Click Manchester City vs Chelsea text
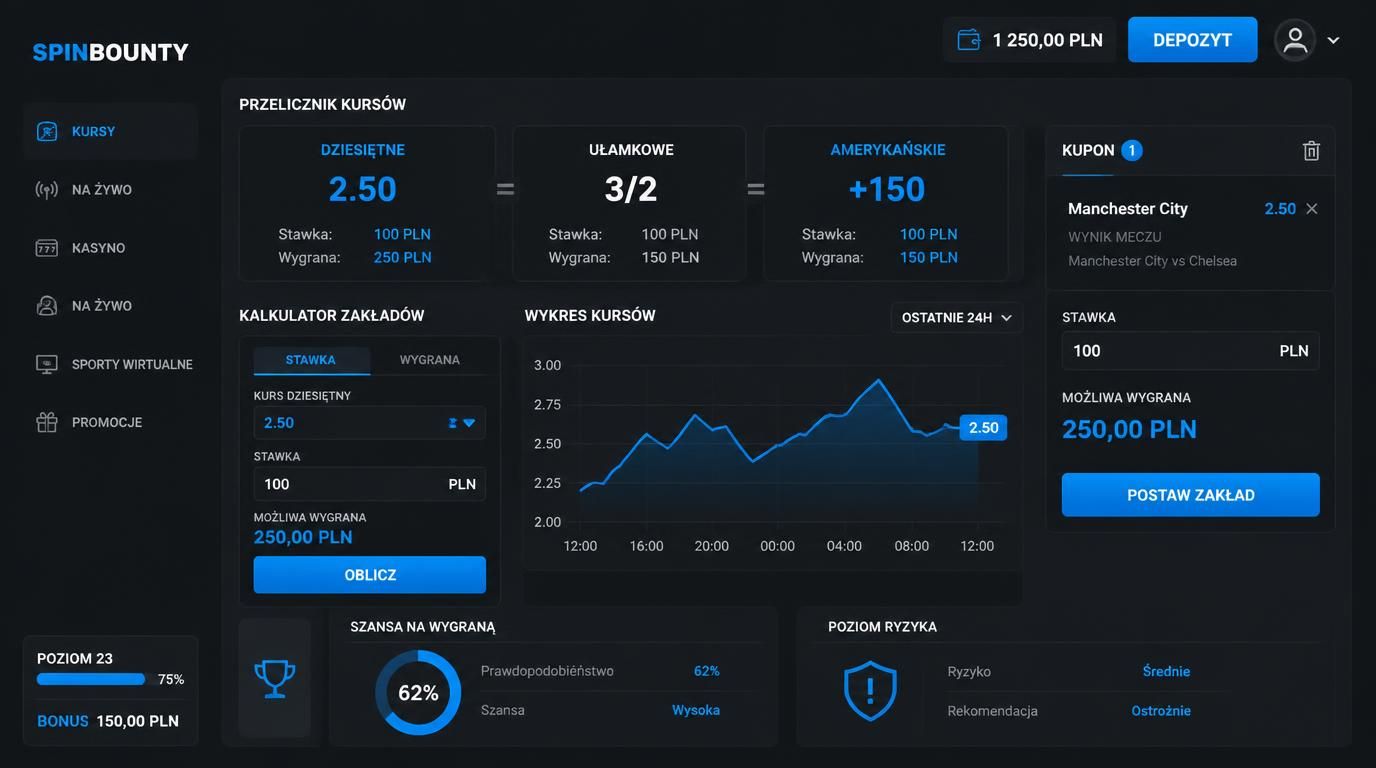Image resolution: width=1376 pixels, height=768 pixels. tap(1152, 261)
